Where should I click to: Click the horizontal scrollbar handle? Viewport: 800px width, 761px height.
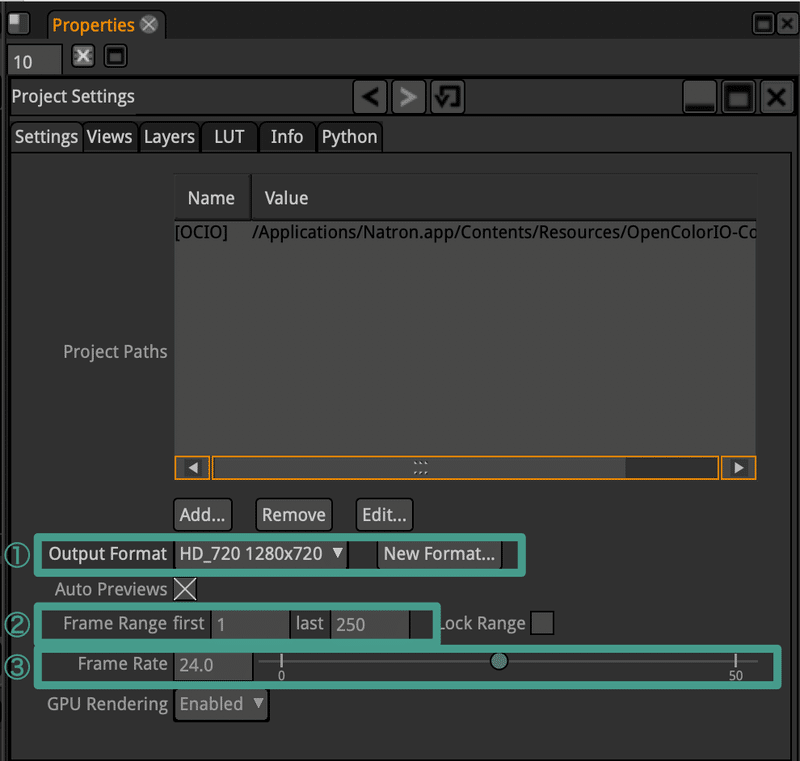point(420,468)
